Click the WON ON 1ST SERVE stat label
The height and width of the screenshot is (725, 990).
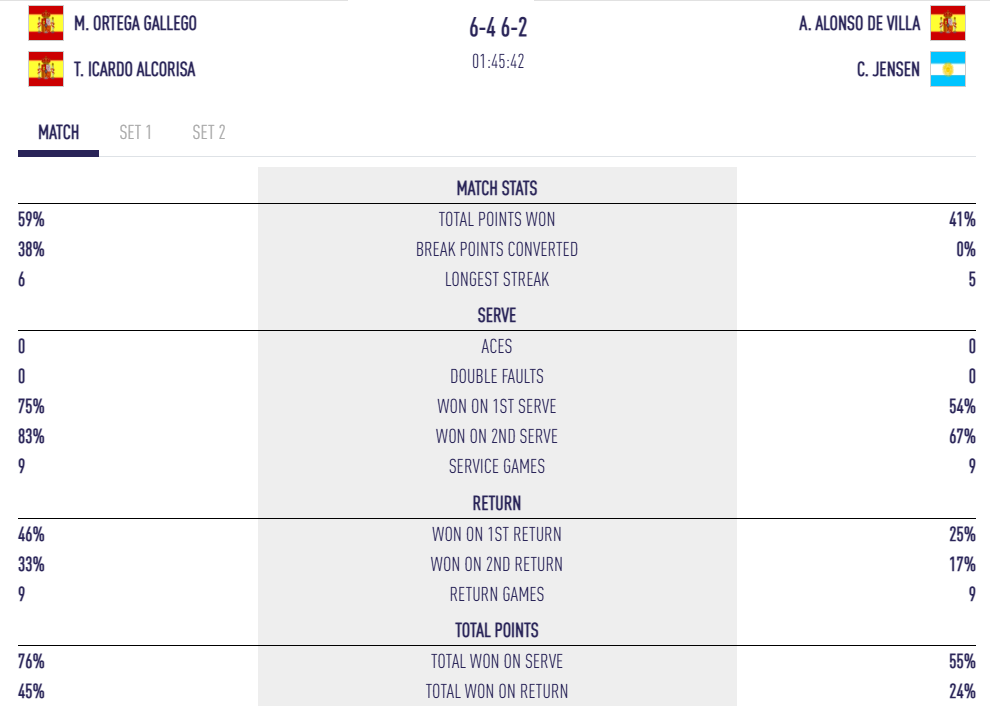point(497,406)
